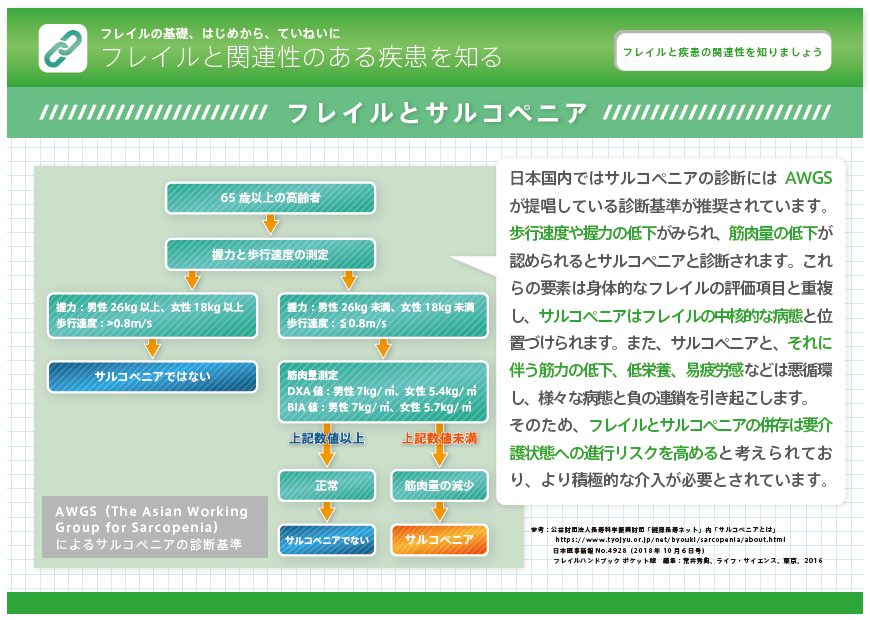
Task: Click the orange サルコペニア result box
Action: [x=439, y=540]
